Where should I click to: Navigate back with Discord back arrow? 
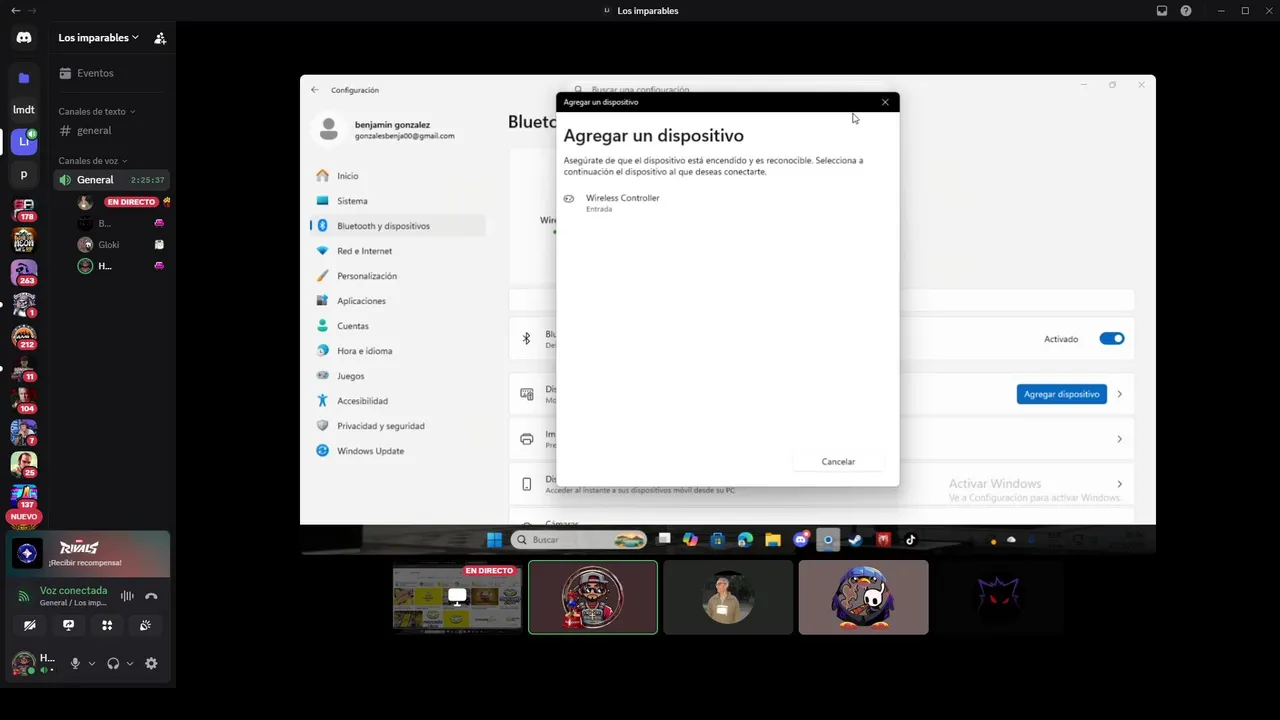coord(15,11)
